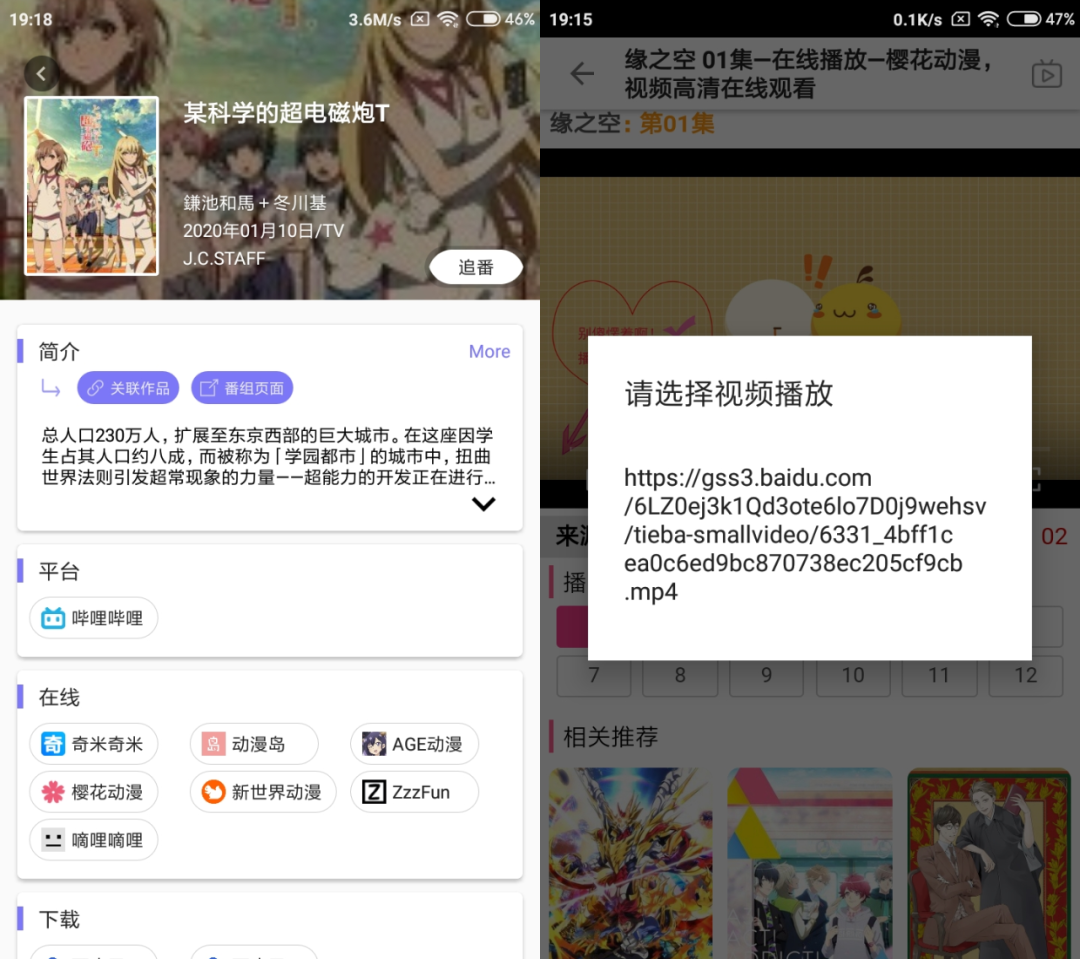Screen dimensions: 1080x959
Task: Open the recommended thumbnail with red ornate border
Action: coord(989,863)
